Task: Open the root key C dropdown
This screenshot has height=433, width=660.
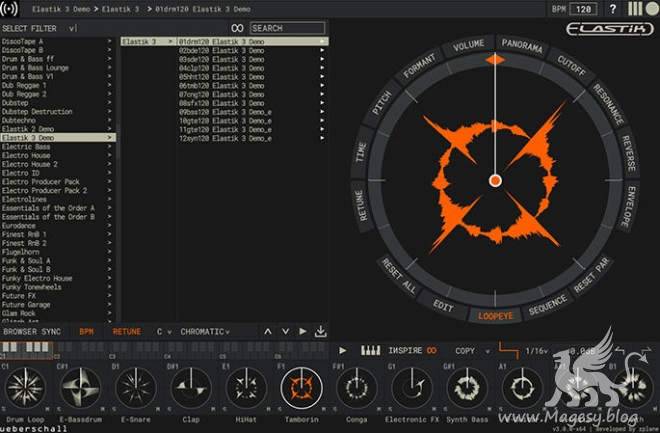Action: pos(164,332)
